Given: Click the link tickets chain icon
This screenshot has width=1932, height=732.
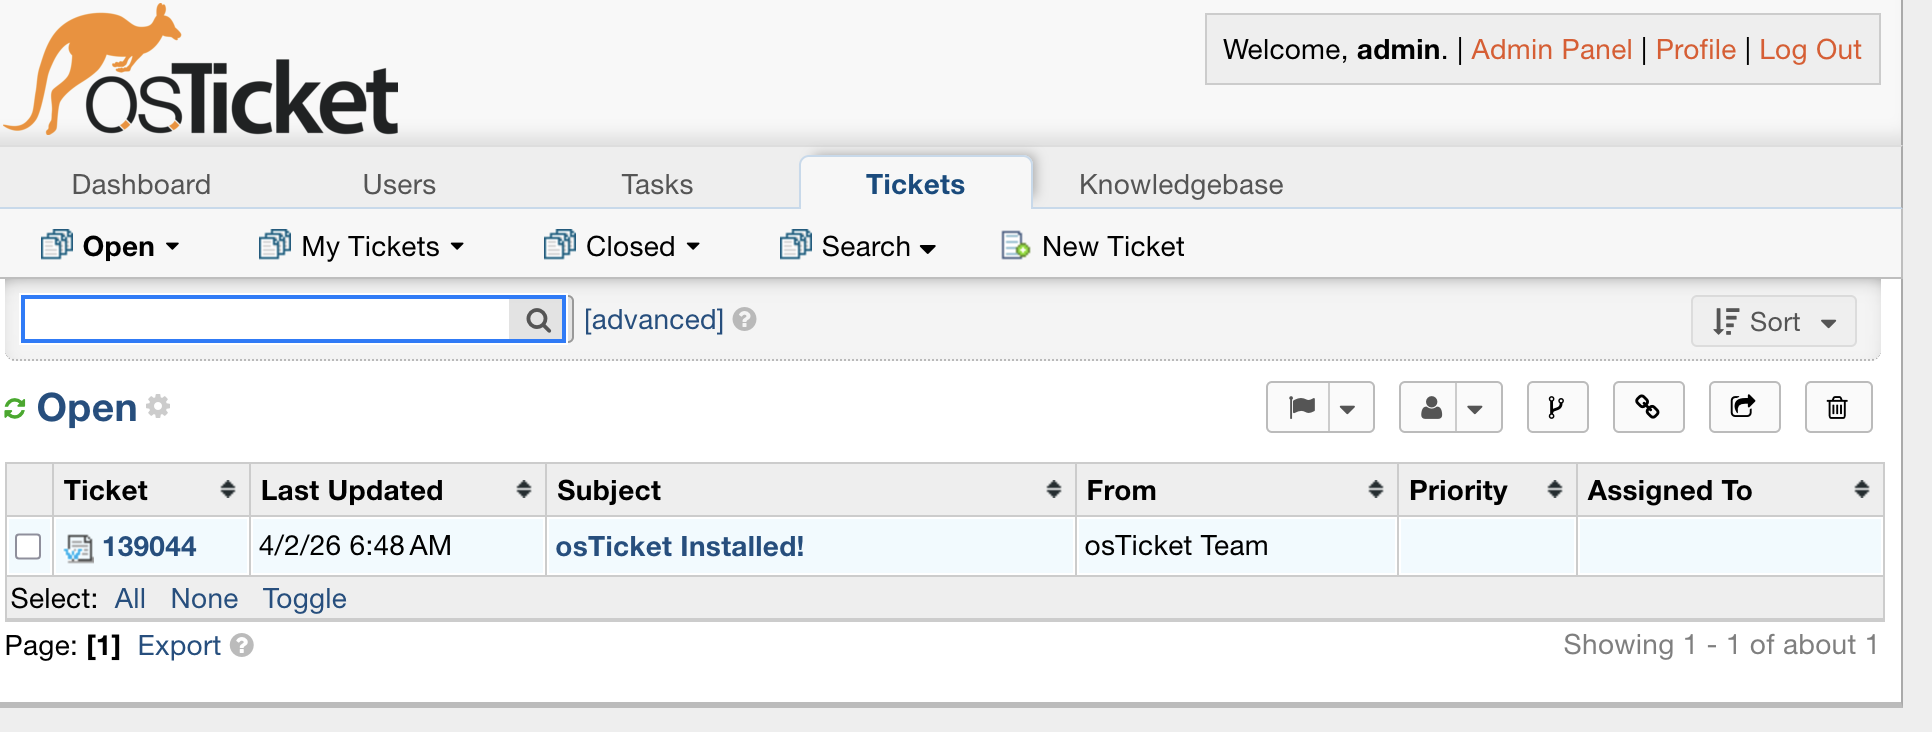Looking at the screenshot, I should 1647,407.
